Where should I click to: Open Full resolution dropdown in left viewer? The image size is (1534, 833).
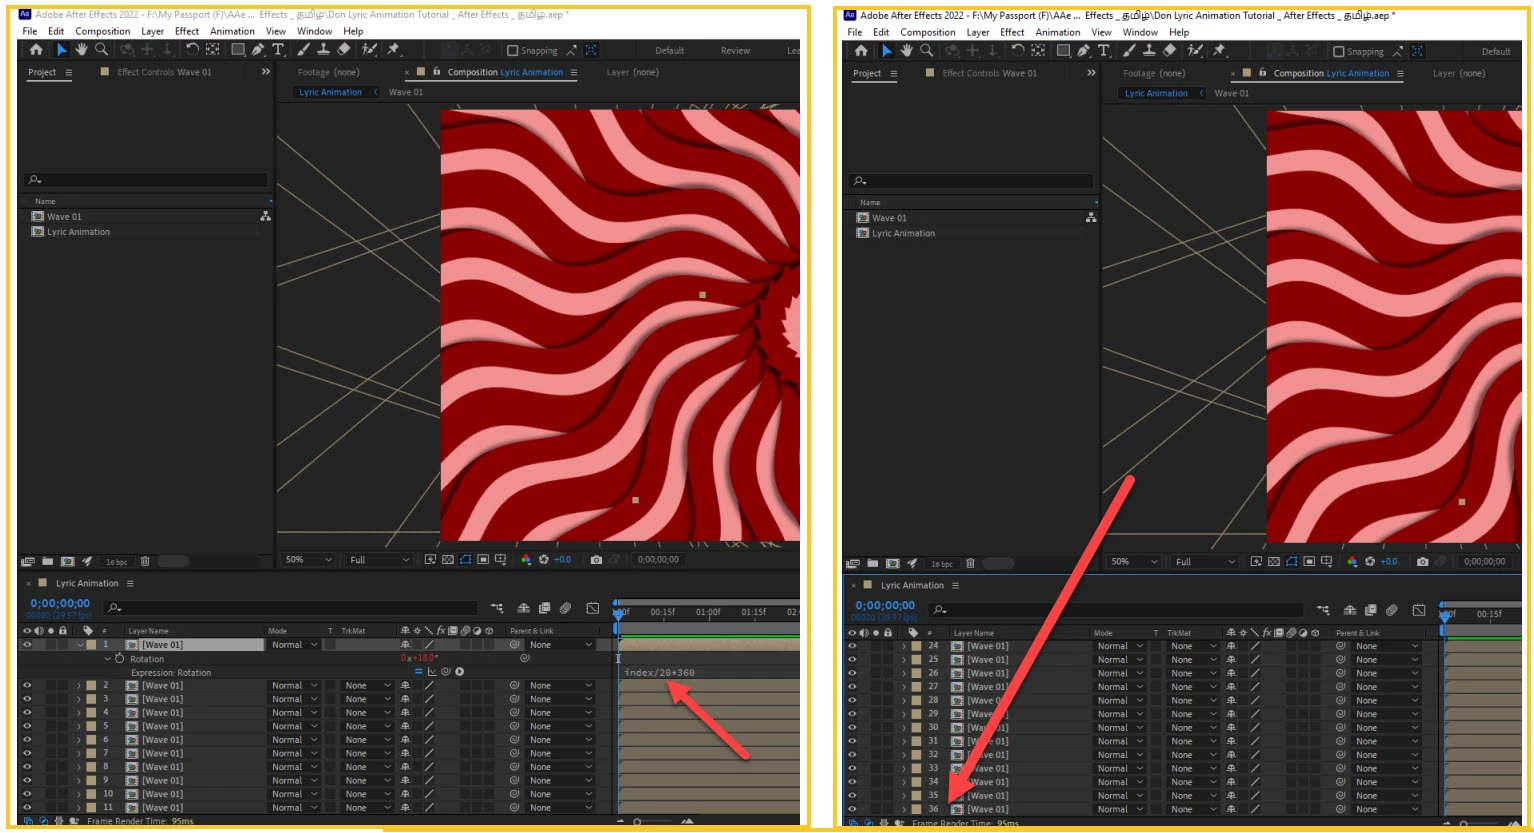pyautogui.click(x=379, y=560)
